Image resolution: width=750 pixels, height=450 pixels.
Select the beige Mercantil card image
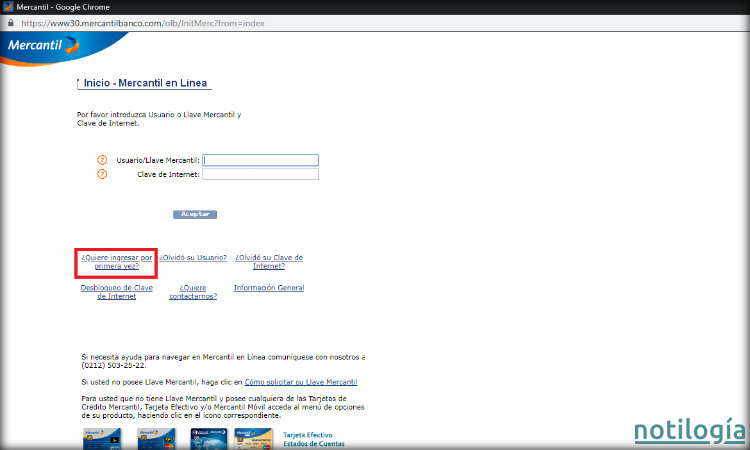pos(254,439)
